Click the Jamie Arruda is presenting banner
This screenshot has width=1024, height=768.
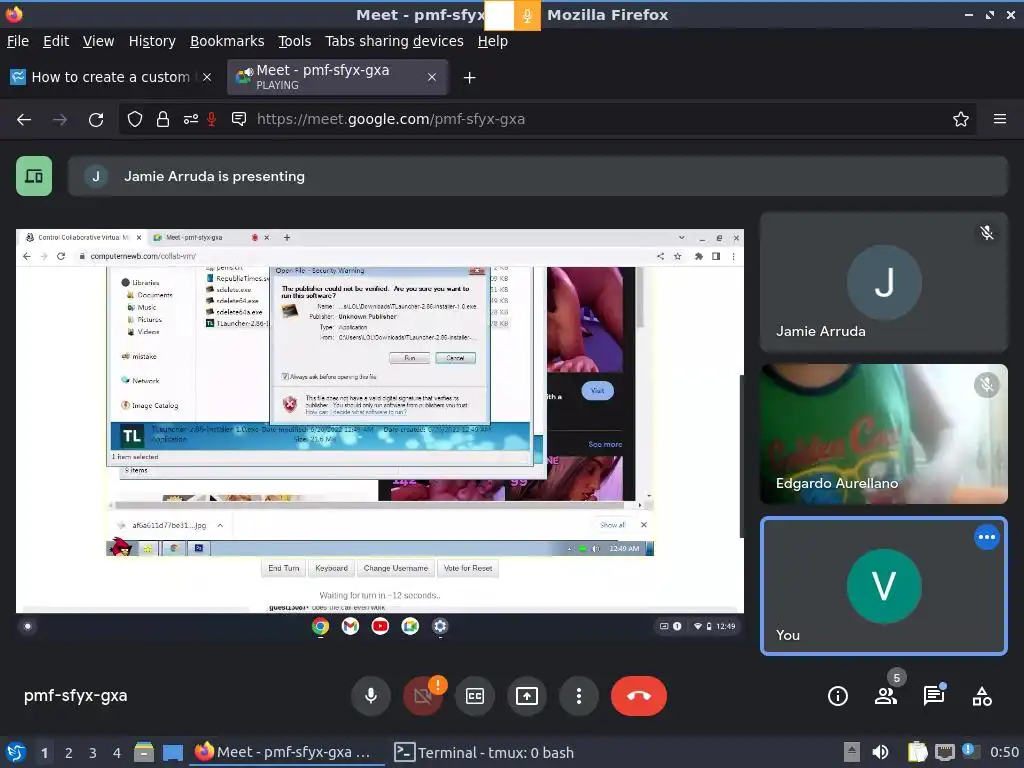[537, 176]
